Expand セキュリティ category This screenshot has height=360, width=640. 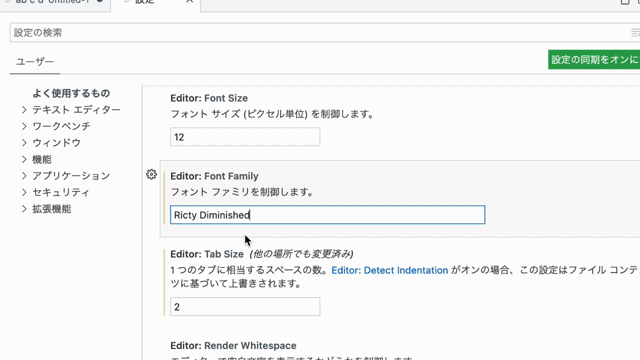24,192
